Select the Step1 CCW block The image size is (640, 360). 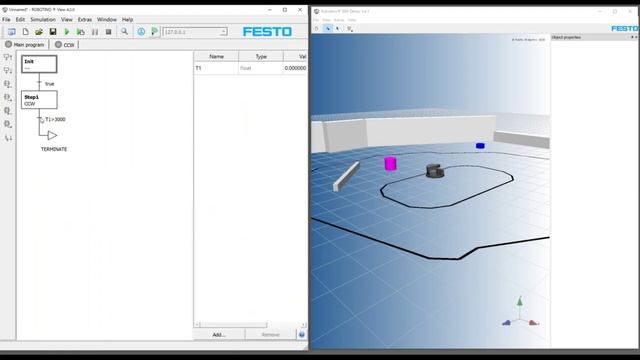click(x=39, y=100)
